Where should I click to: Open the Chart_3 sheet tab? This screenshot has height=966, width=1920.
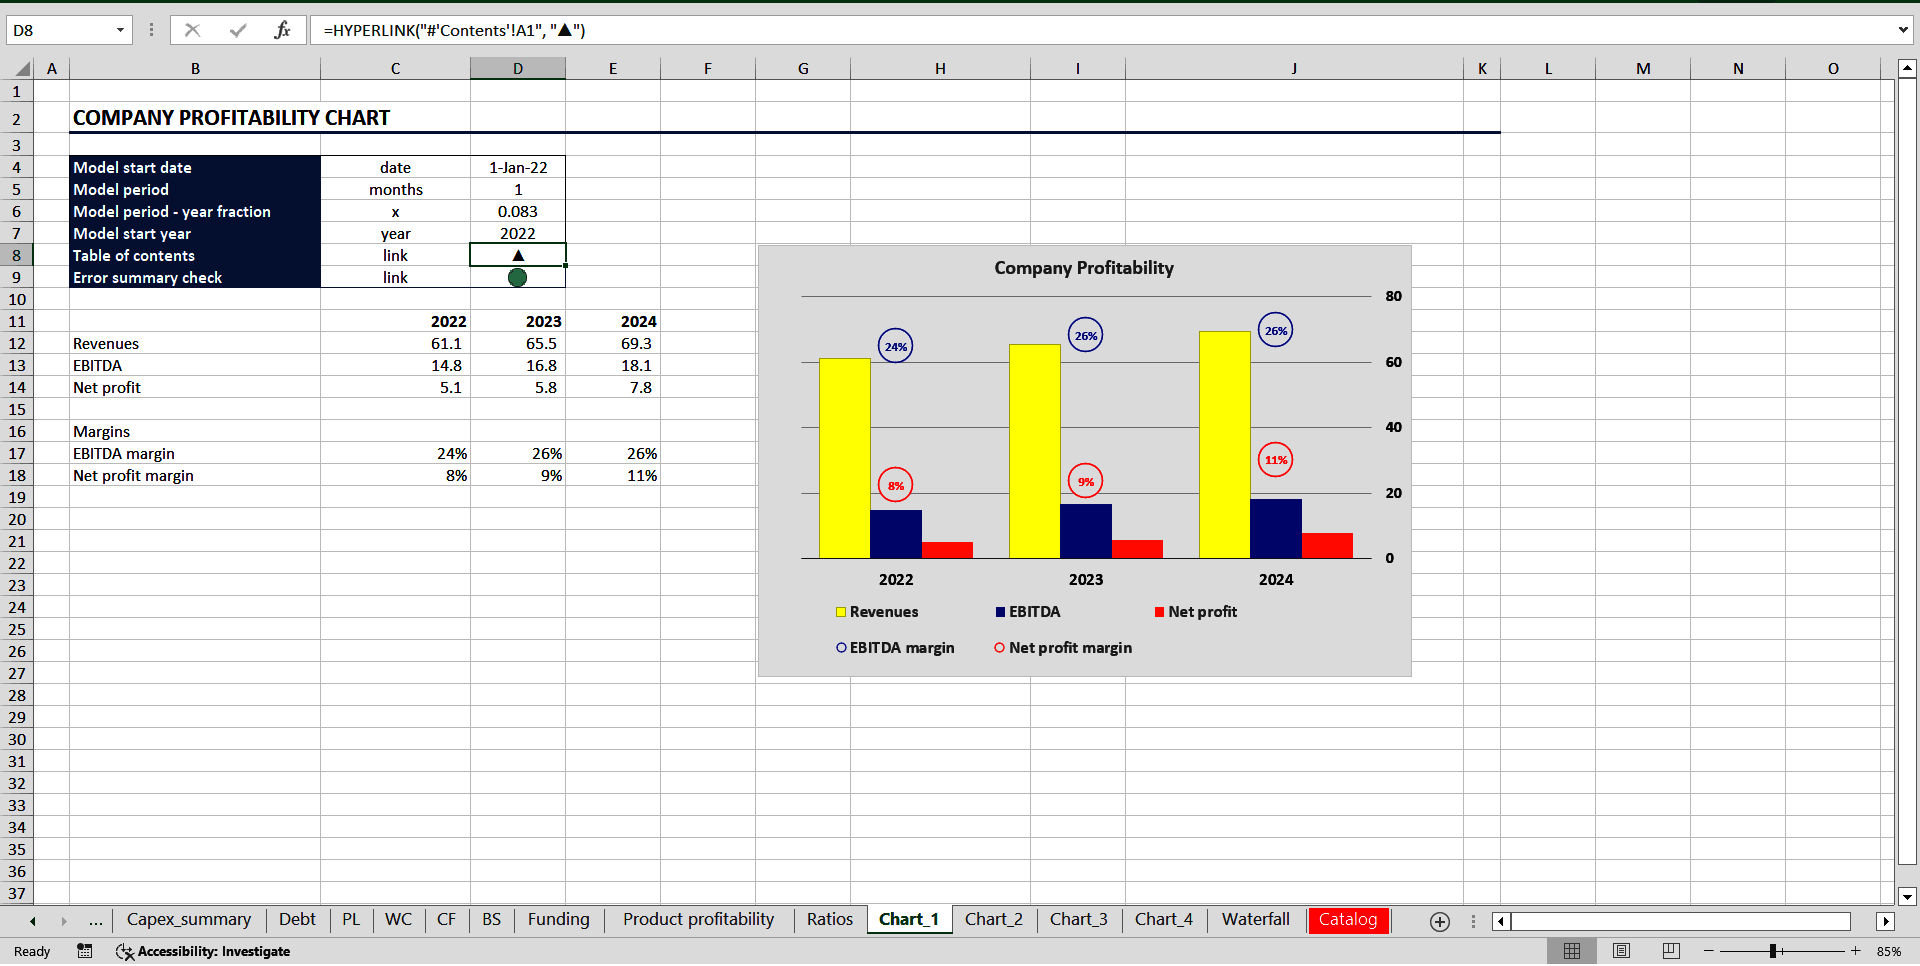[1079, 920]
